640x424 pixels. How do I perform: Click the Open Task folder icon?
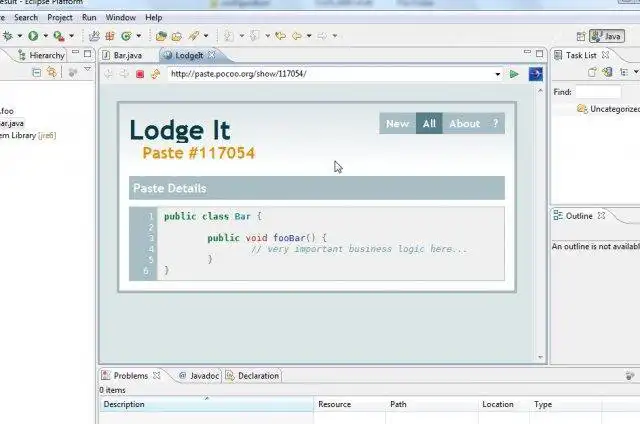pyautogui.click(x=177, y=37)
